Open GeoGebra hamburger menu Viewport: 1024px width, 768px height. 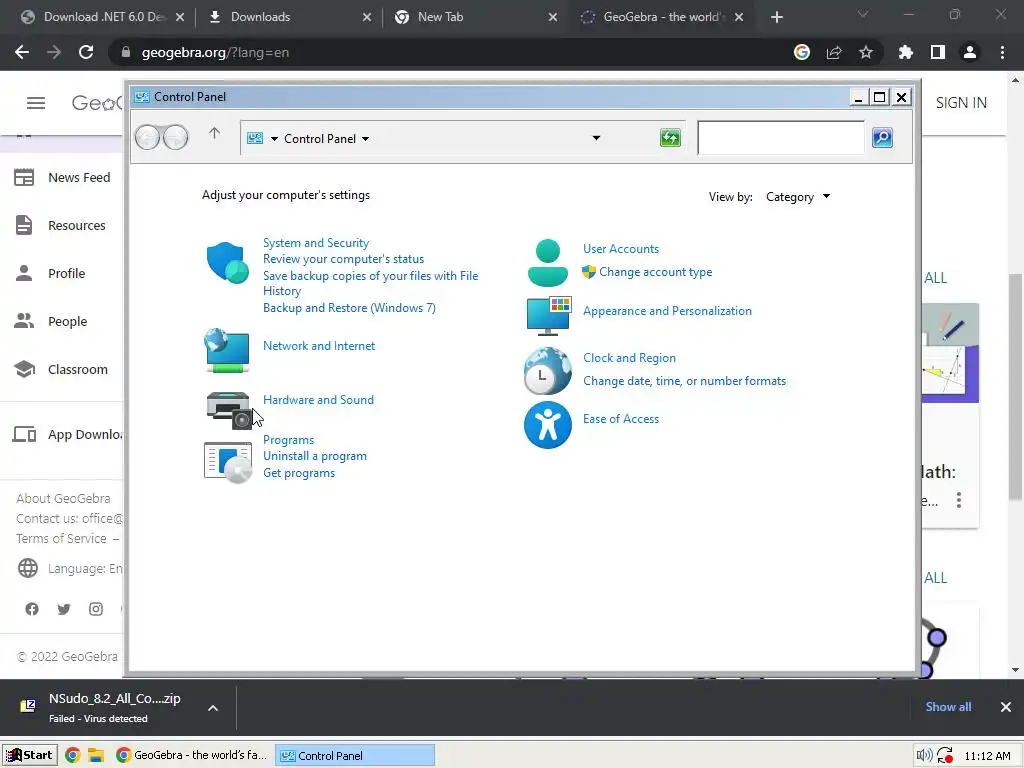coord(36,103)
